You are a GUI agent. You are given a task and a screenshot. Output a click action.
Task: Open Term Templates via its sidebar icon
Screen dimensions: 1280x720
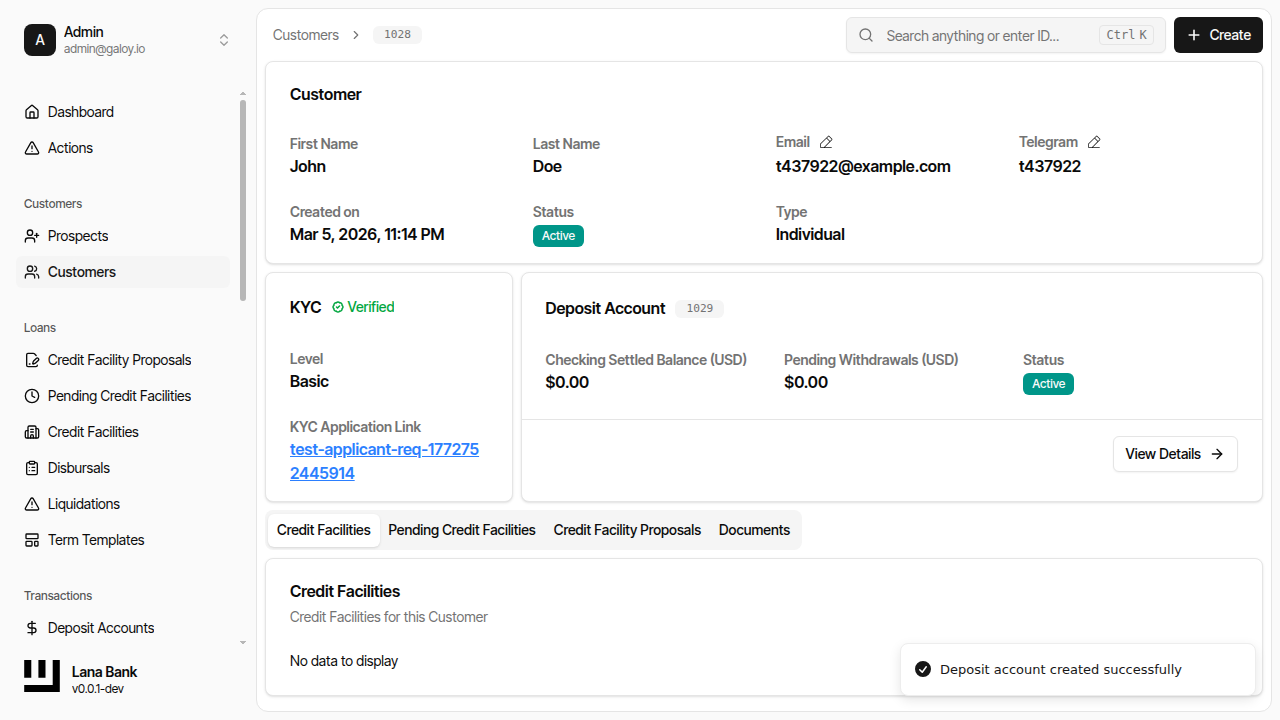click(31, 539)
